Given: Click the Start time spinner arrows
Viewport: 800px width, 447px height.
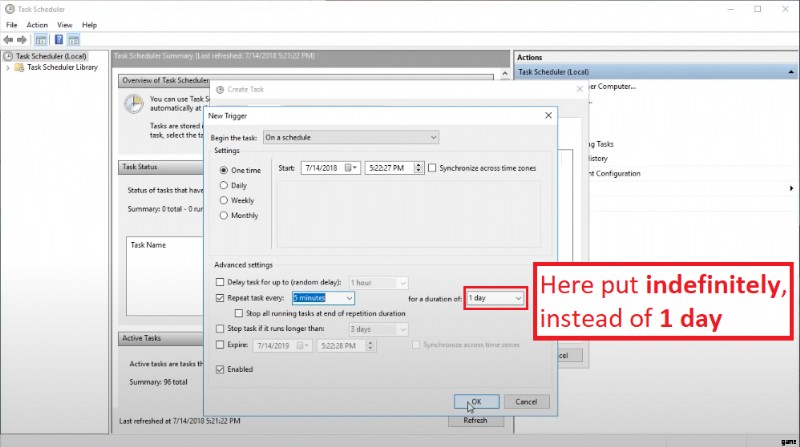Looking at the screenshot, I should [416, 168].
